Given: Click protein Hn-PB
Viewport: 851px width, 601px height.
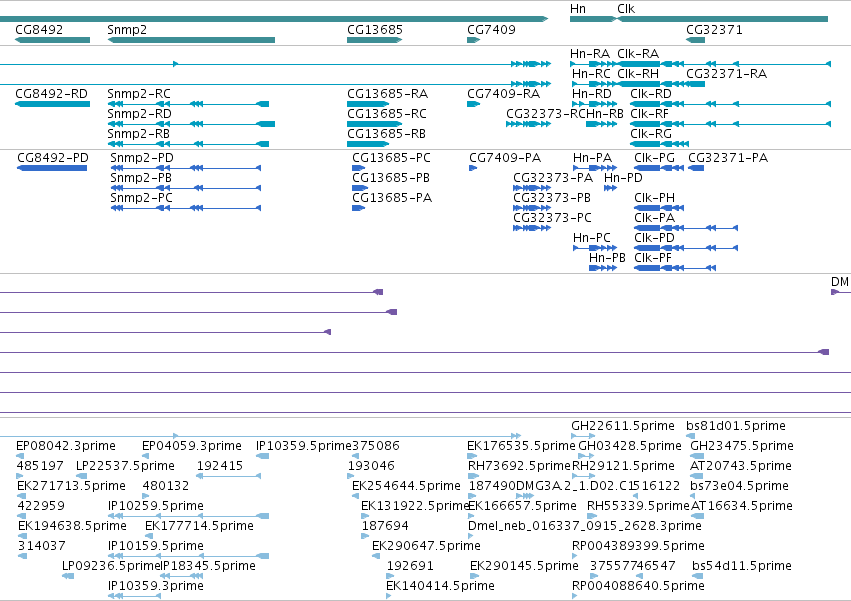Looking at the screenshot, I should 607,258.
